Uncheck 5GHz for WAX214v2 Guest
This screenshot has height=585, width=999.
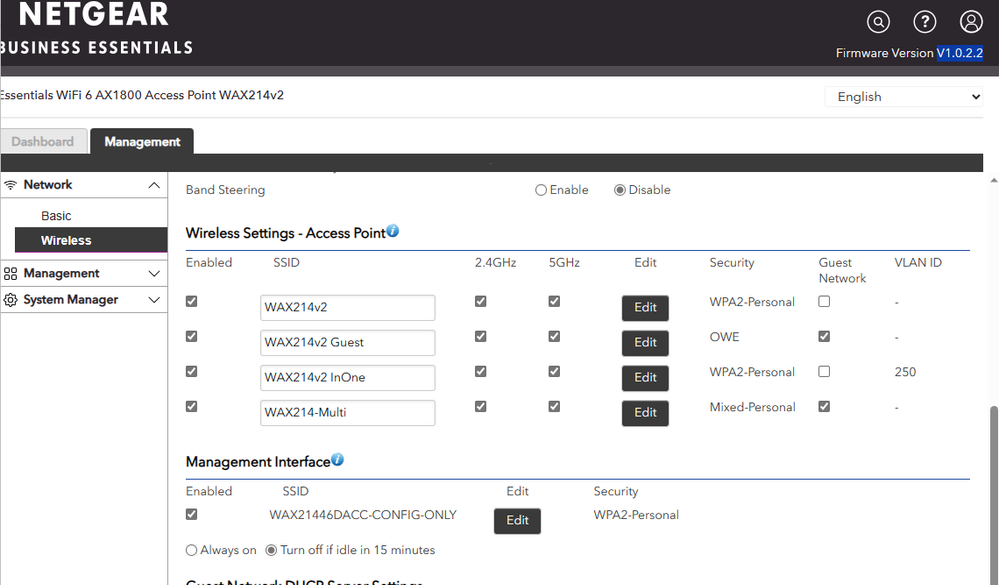point(554,336)
